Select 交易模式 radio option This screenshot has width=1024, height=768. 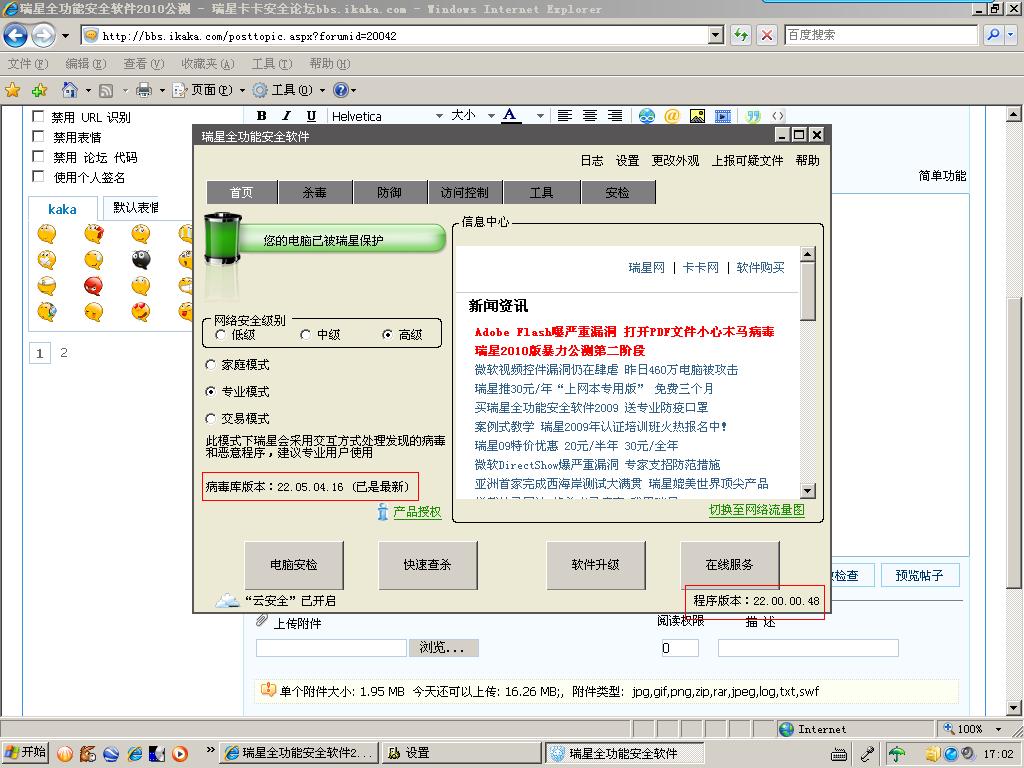click(210, 418)
